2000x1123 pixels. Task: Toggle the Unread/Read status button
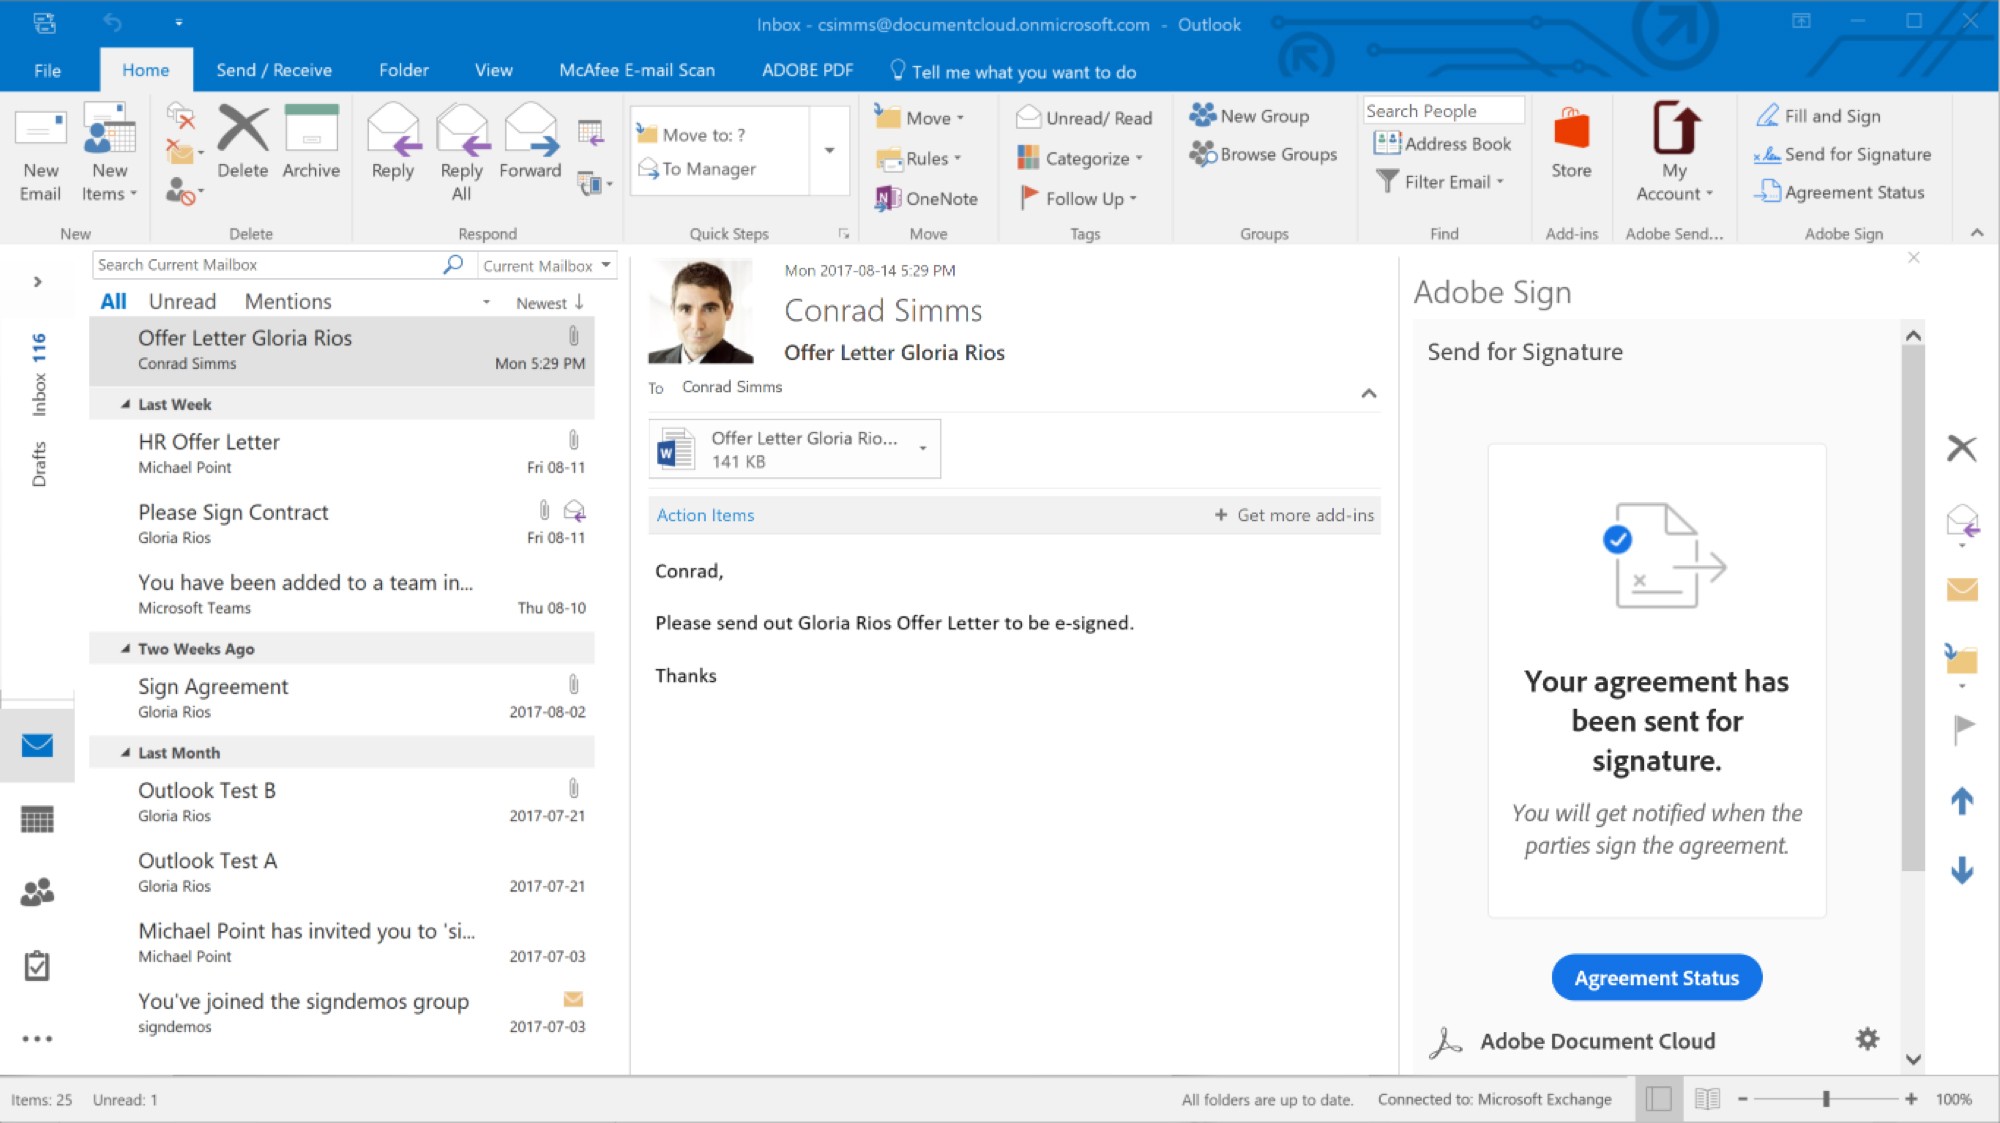[x=1085, y=118]
